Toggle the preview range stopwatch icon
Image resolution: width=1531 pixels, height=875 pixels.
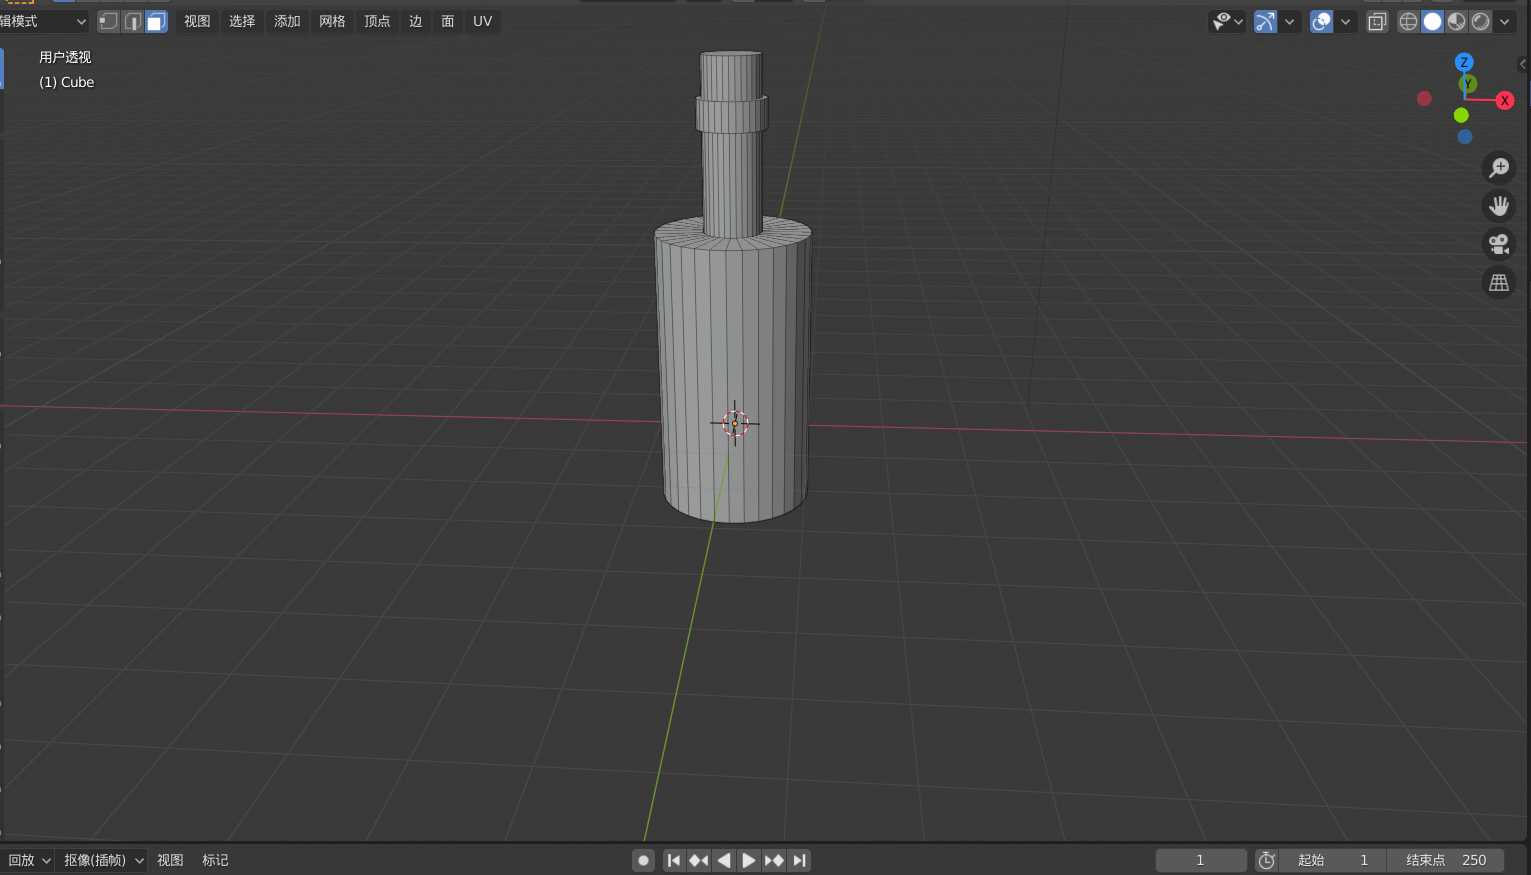pos(1266,860)
